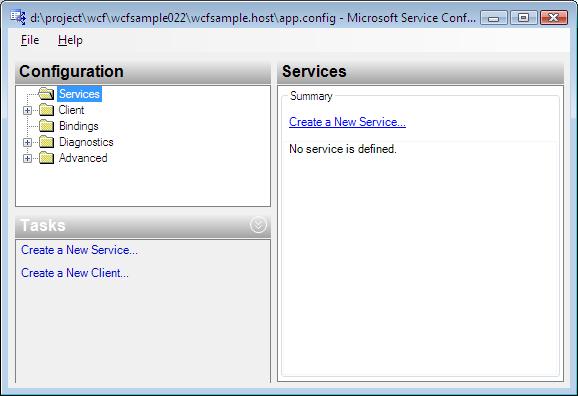Click the Diagnostics folder icon
This screenshot has width=578, height=396.
coord(46,142)
